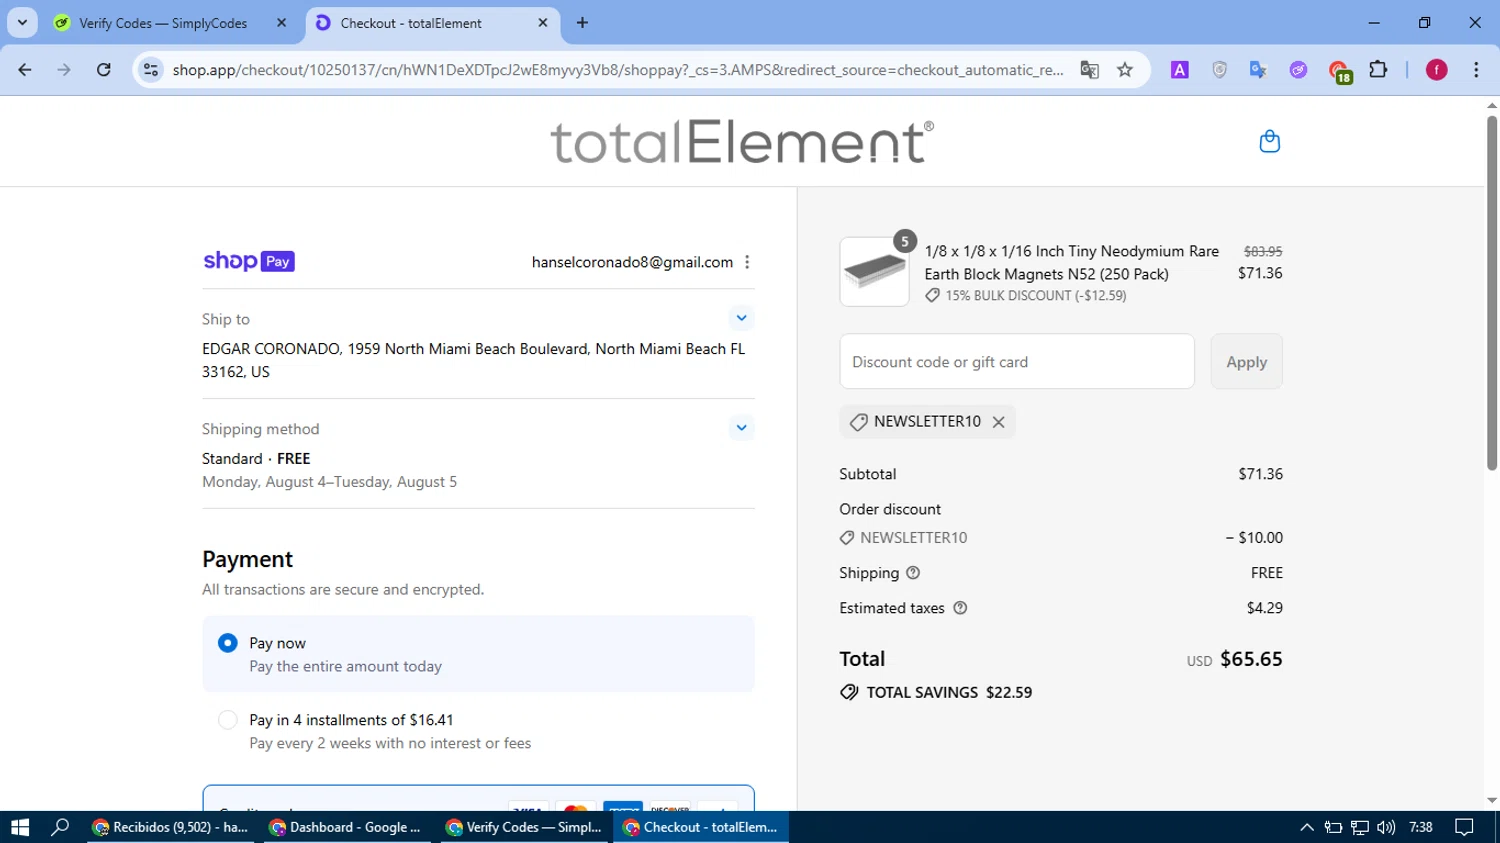Viewport: 1500px width, 843px height.
Task: Click the browser address bar URL
Action: tap(617, 70)
